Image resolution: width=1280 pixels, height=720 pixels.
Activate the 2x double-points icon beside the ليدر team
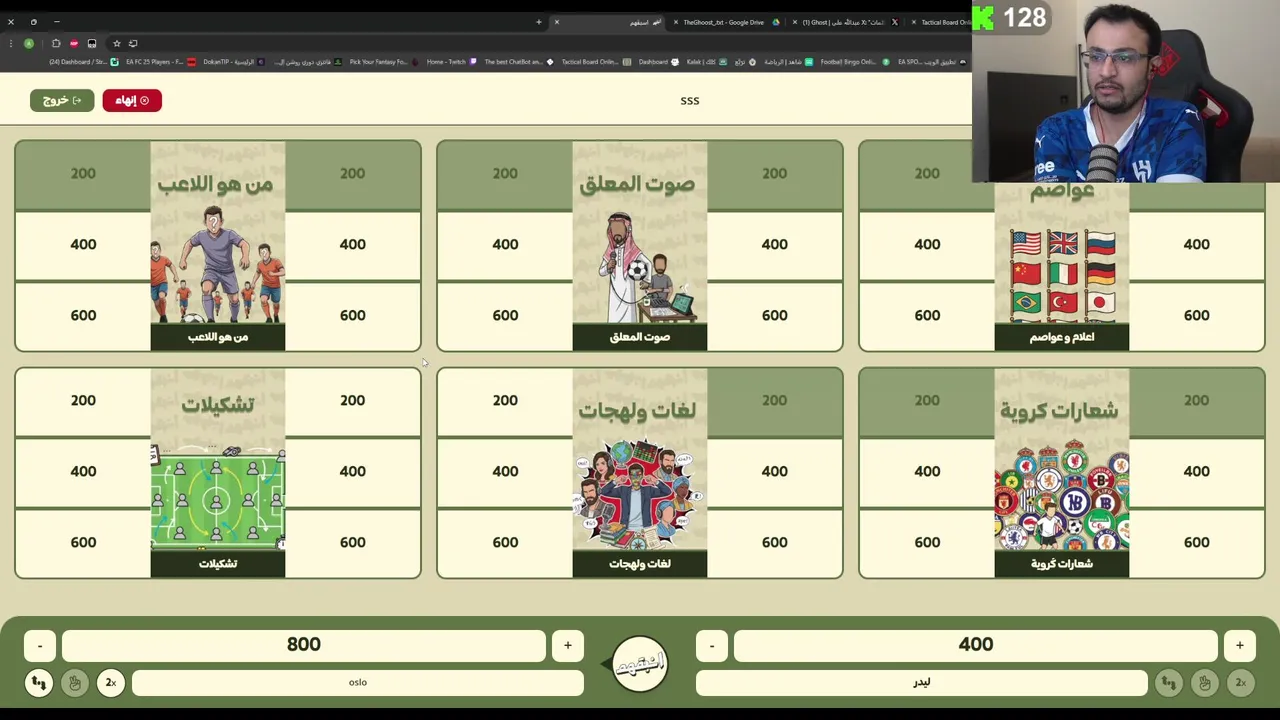tap(1240, 683)
